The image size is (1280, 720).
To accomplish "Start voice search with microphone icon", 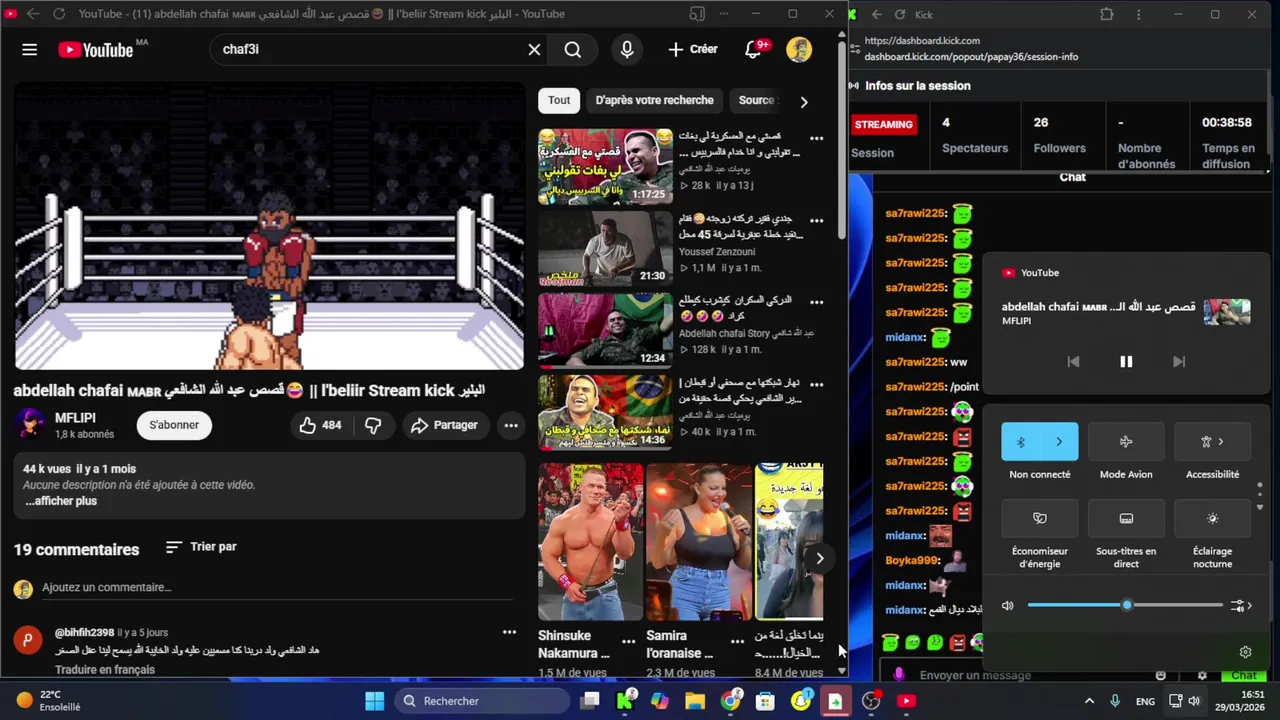I will 627,49.
